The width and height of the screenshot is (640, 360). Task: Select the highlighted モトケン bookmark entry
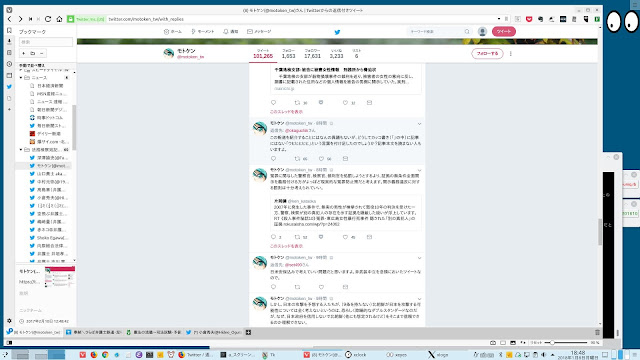tap(44, 166)
